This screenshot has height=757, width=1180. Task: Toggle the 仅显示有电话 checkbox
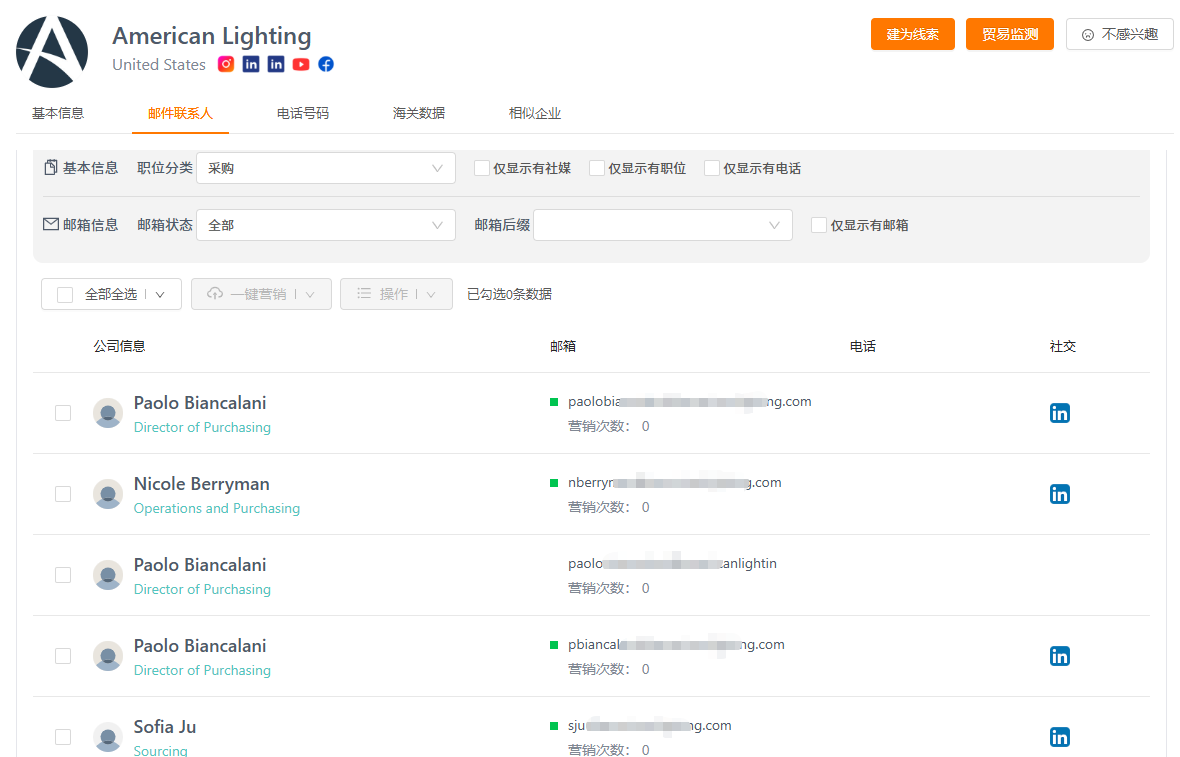[712, 168]
